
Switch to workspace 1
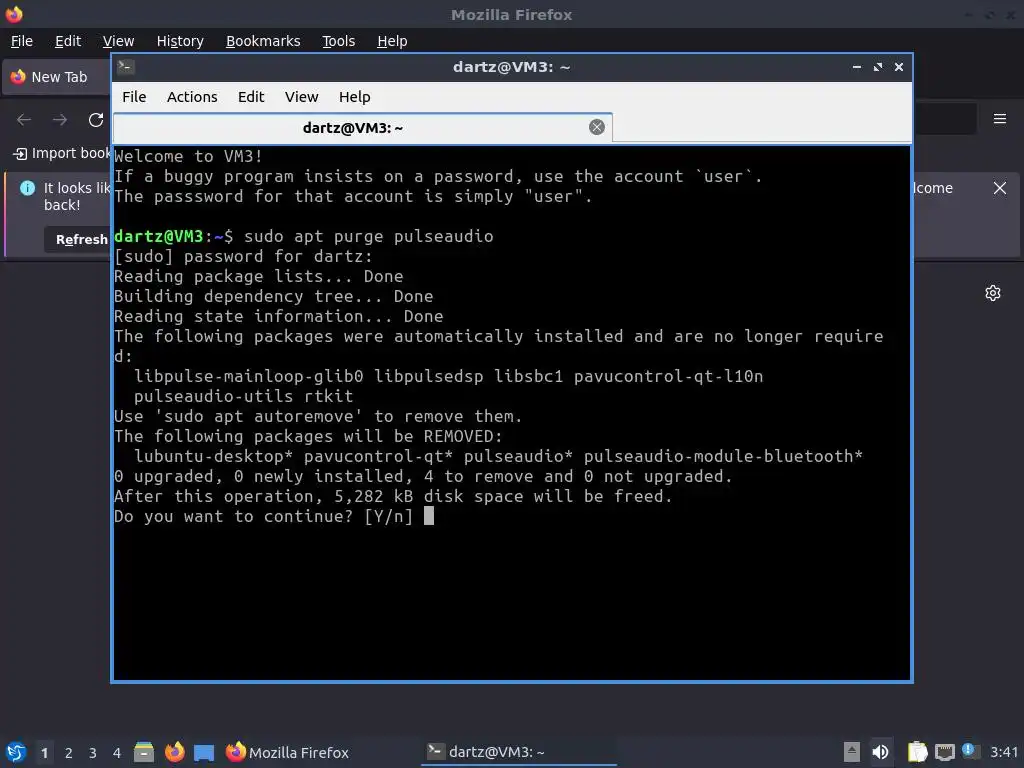(44, 753)
